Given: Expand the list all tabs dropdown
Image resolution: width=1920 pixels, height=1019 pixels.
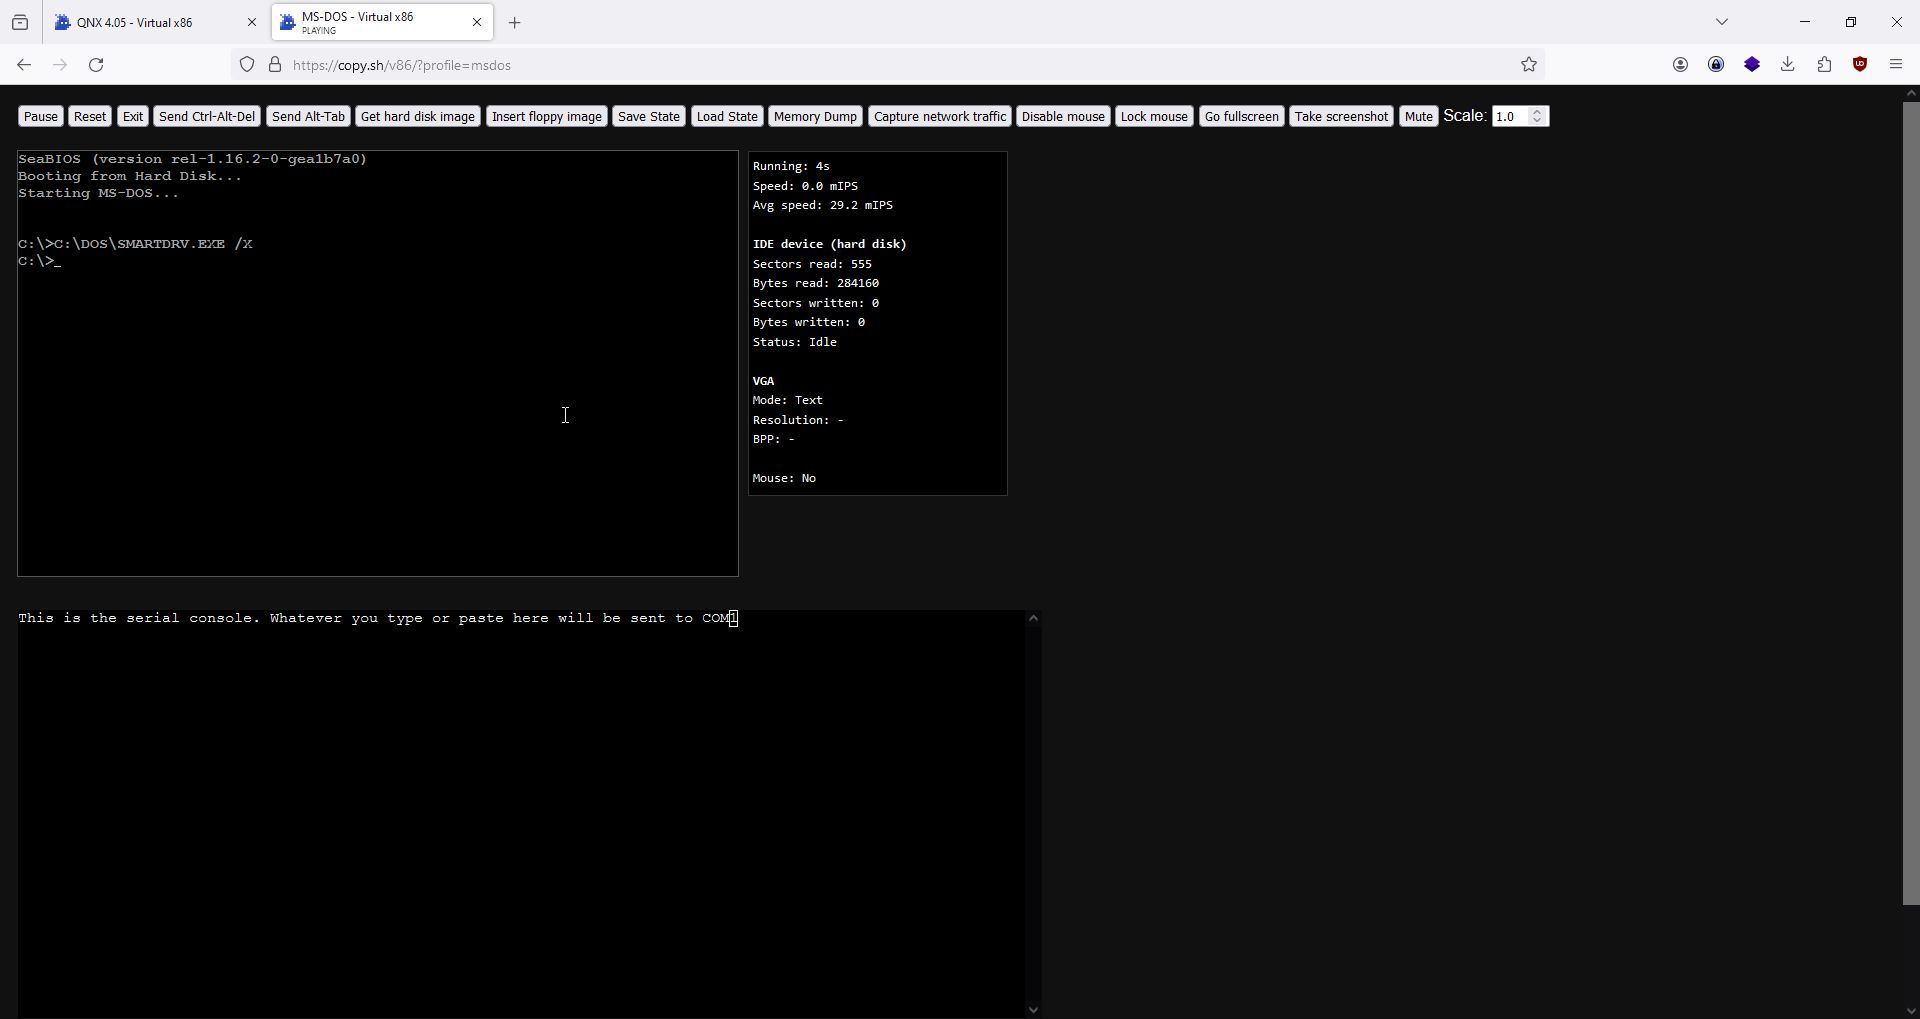Looking at the screenshot, I should 1722,22.
